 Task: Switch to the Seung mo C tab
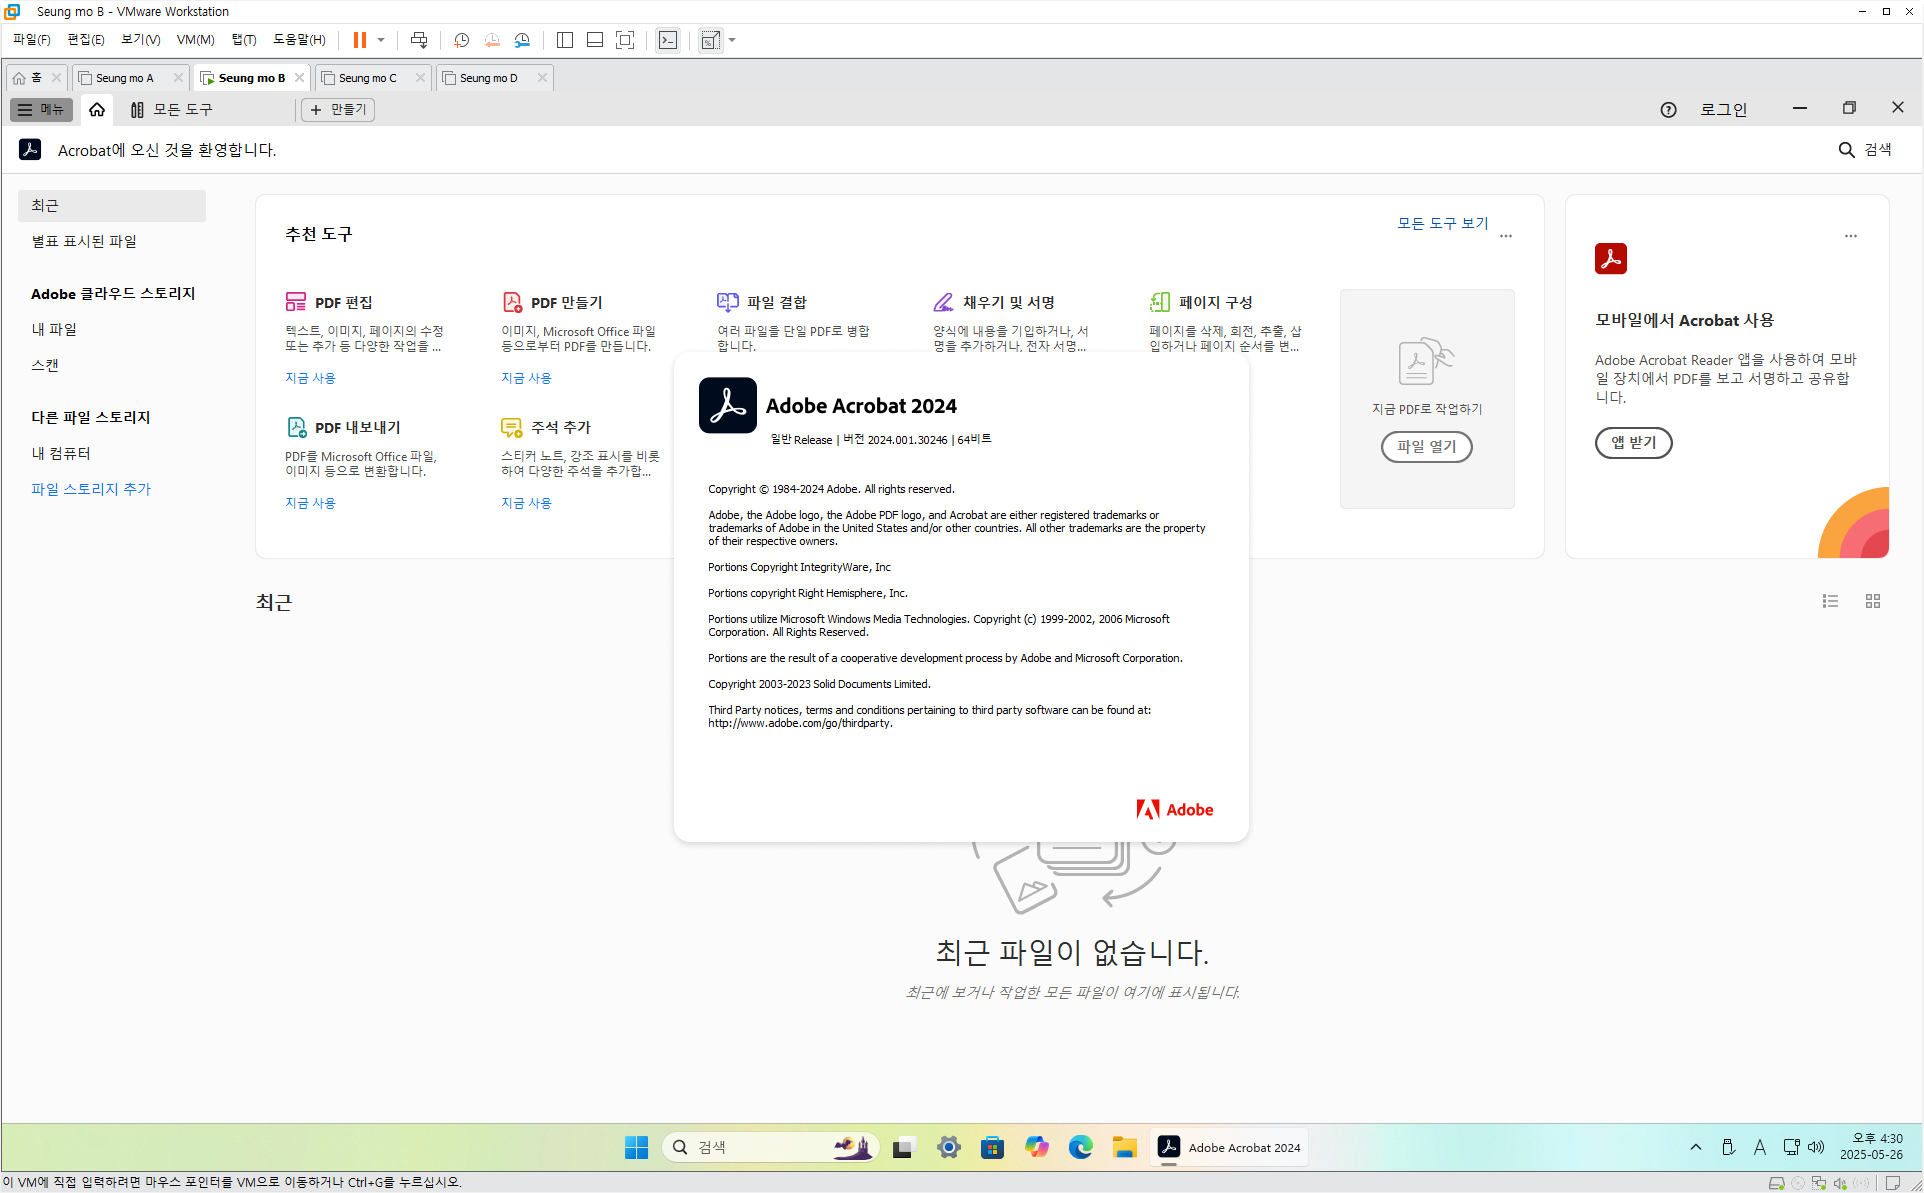pos(367,78)
